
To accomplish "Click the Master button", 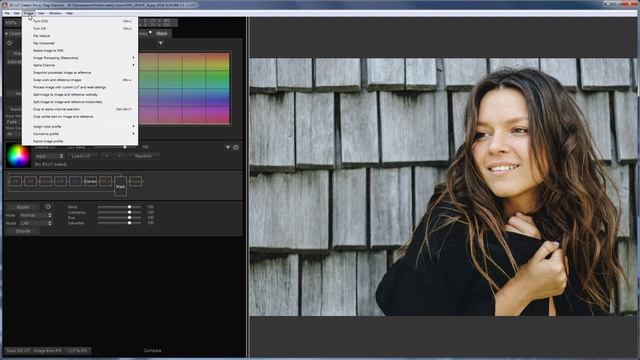I will [23, 207].
